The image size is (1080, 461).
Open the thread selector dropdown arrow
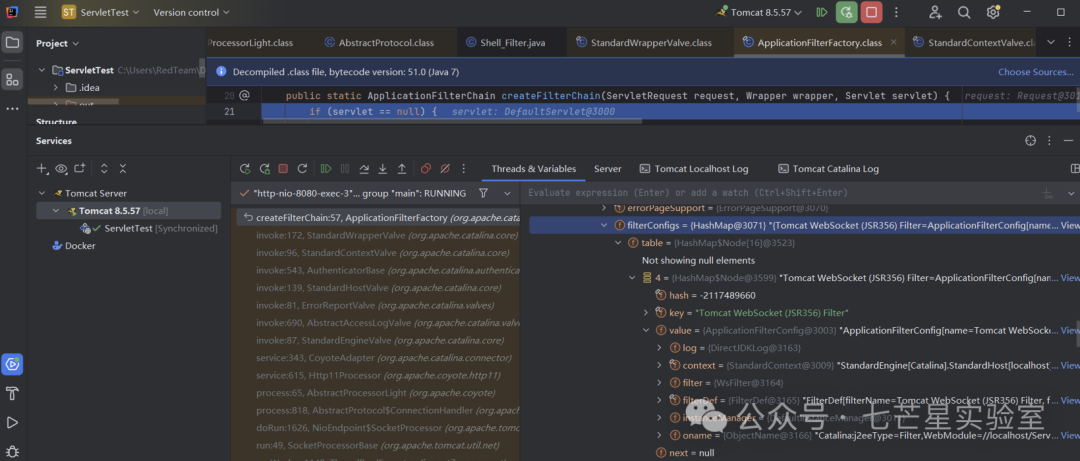(x=508, y=194)
